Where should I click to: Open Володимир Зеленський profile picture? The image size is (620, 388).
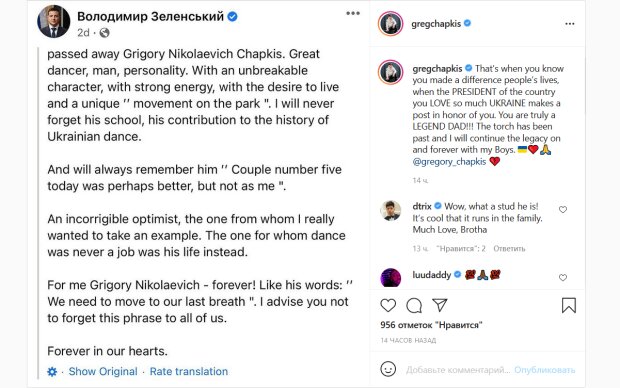(x=53, y=22)
